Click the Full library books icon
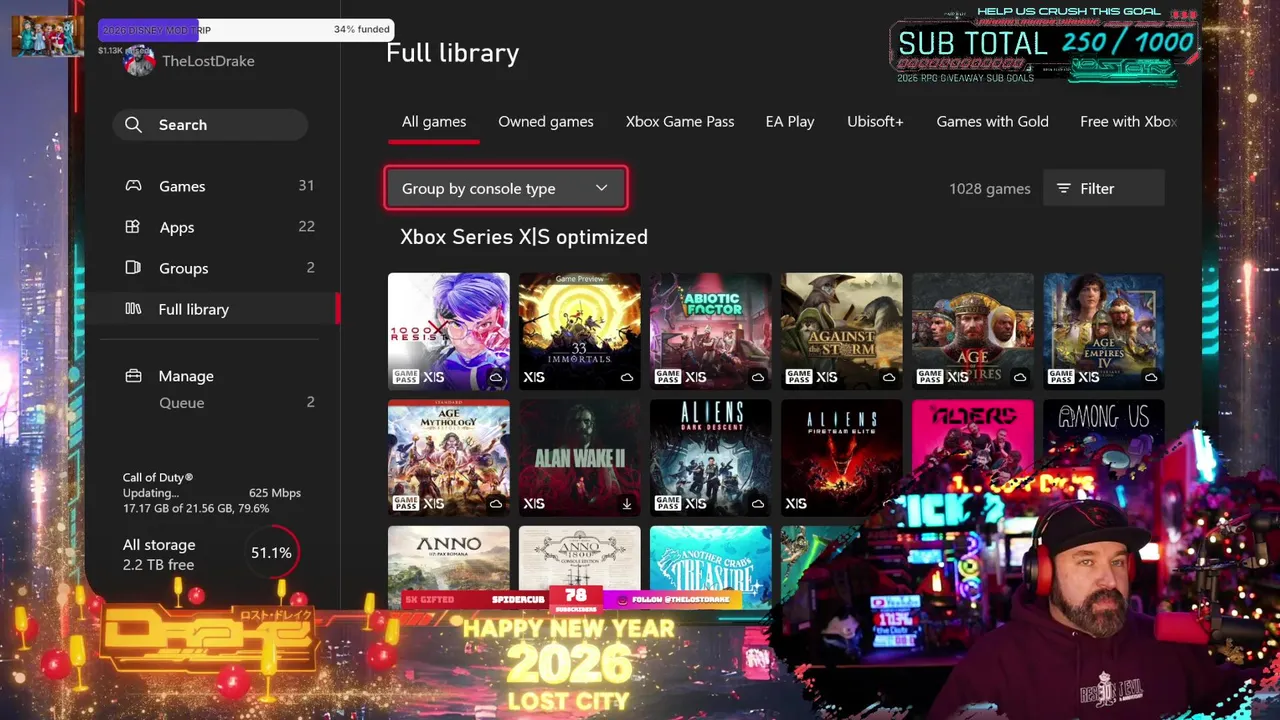The height and width of the screenshot is (720, 1280). tap(133, 309)
